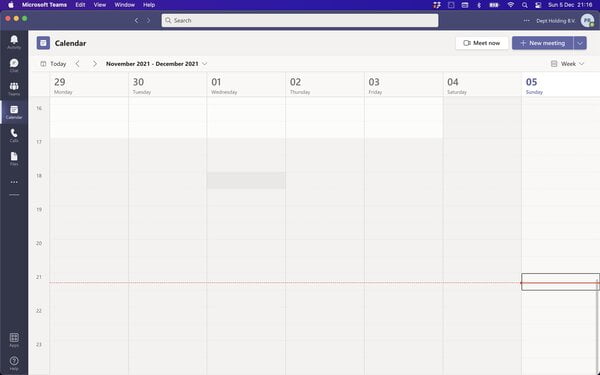Open Bluetooth menu bar icon
The width and height of the screenshot is (600, 375).
[x=479, y=5]
